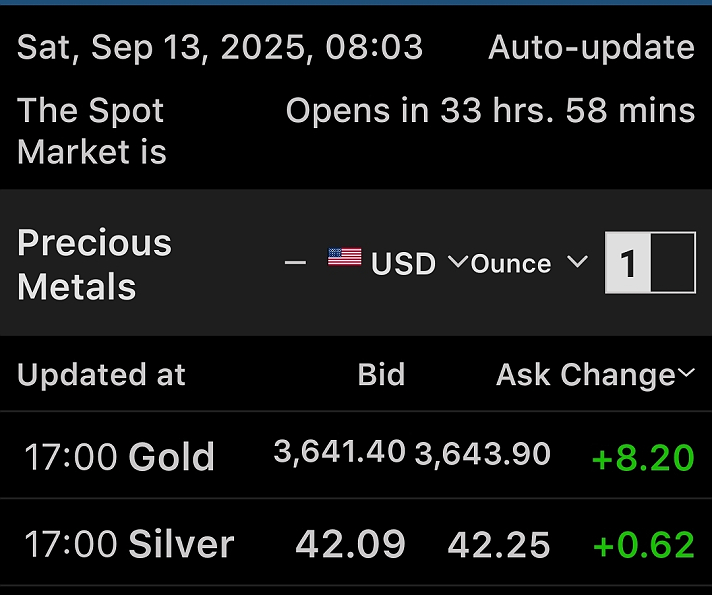This screenshot has width=712, height=595.
Task: Click the Updated at column header
Action: click(102, 375)
